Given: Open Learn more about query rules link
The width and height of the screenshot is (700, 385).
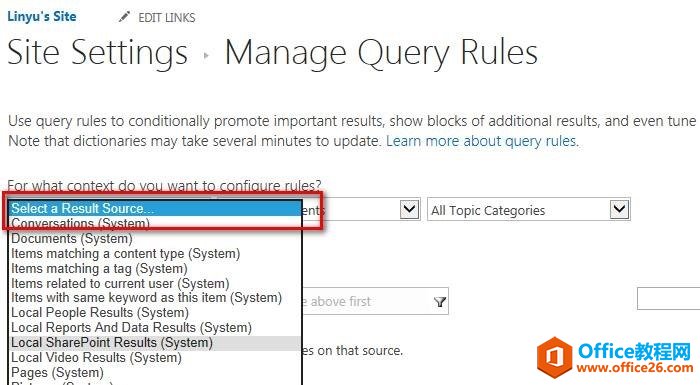Looking at the screenshot, I should click(482, 141).
